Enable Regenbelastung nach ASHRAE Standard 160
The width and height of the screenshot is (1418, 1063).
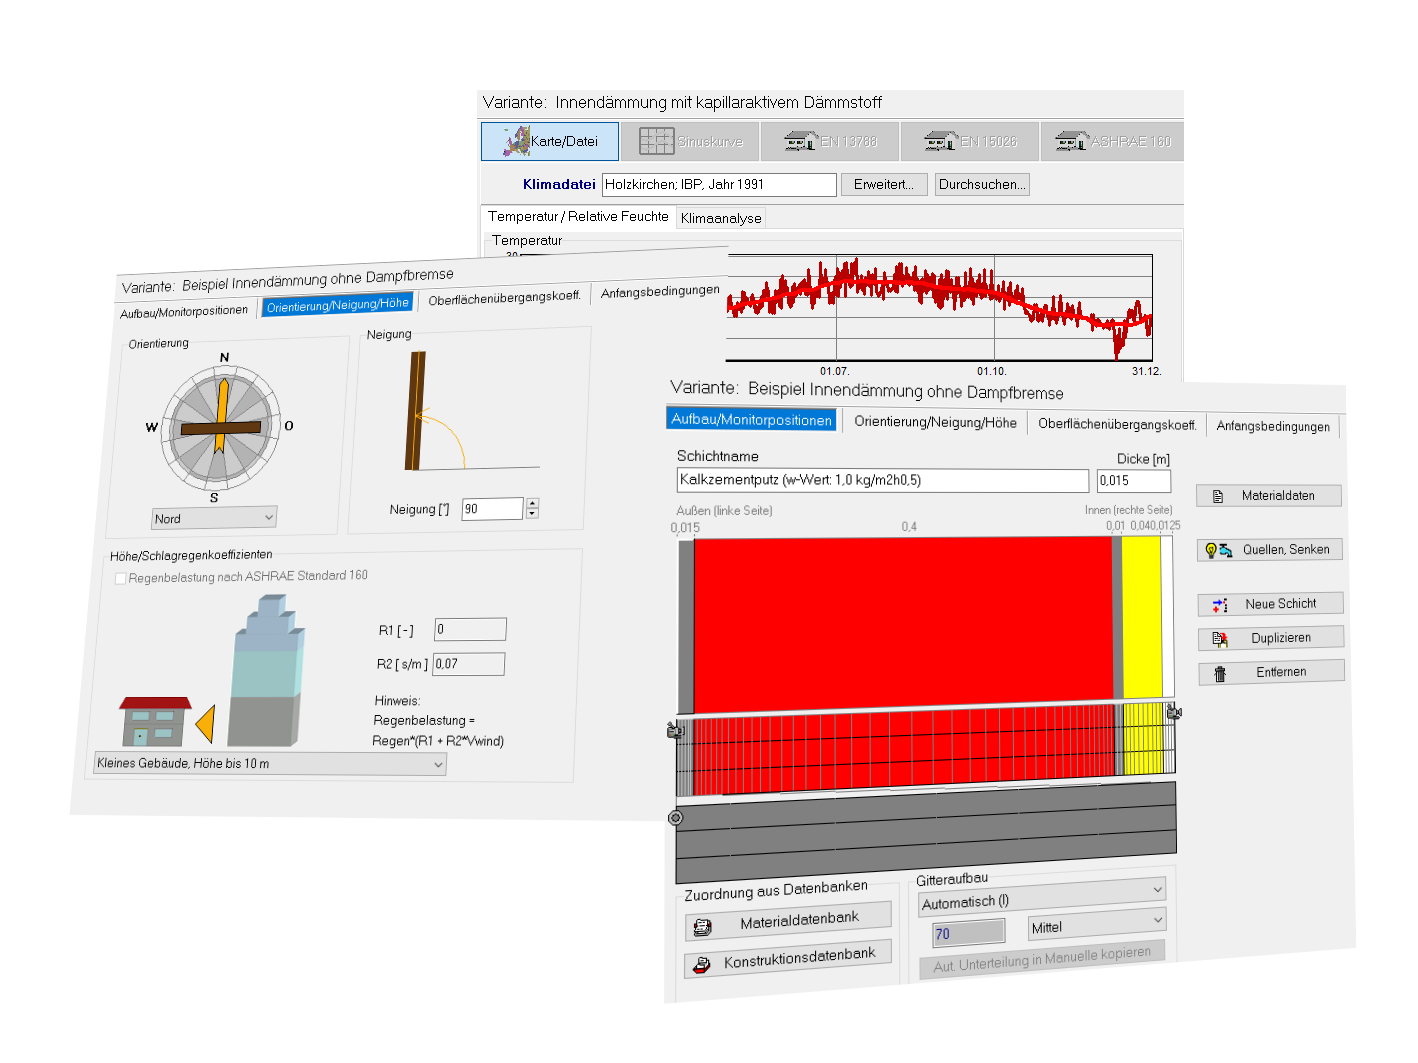(121, 578)
